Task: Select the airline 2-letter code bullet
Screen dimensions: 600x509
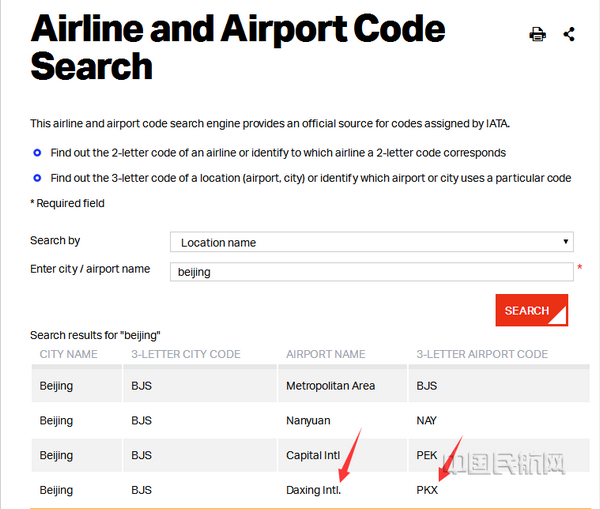Action: pos(37,153)
